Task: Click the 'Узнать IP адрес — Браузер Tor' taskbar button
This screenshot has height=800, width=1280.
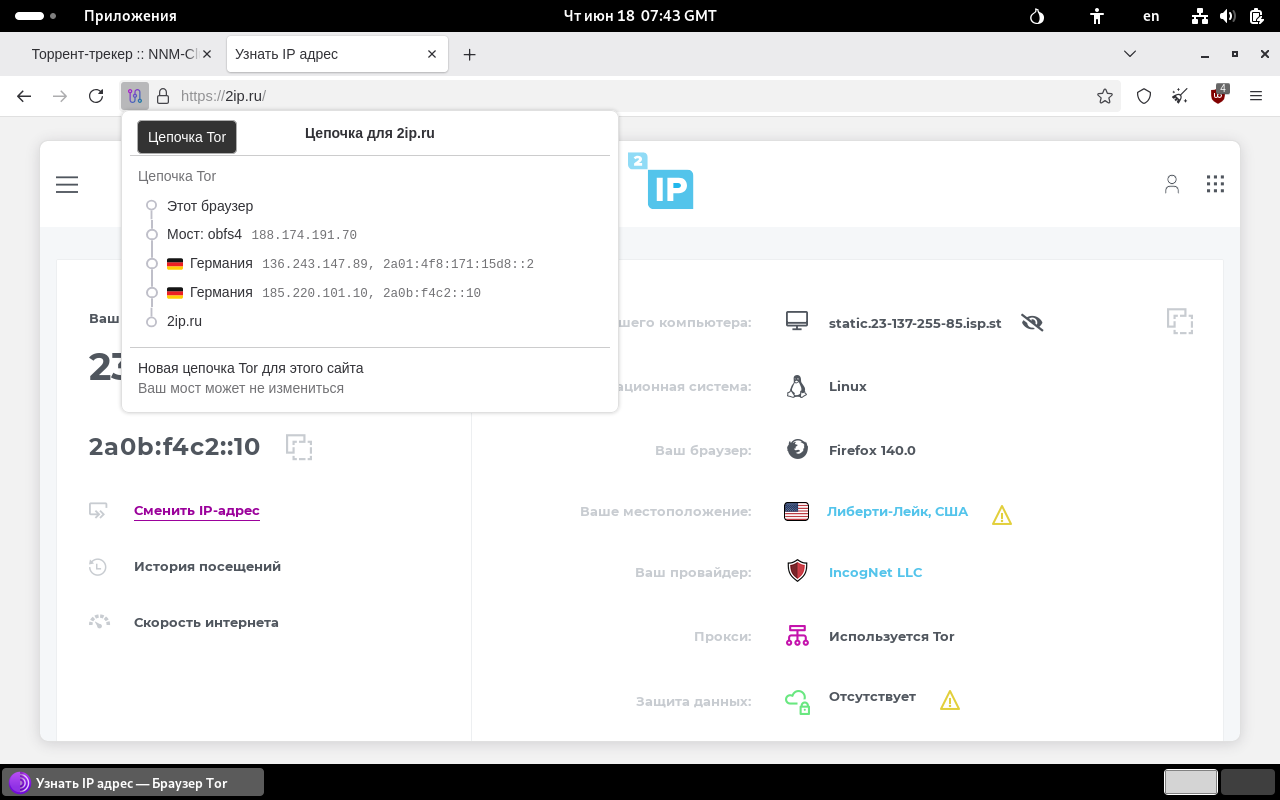Action: tap(133, 782)
